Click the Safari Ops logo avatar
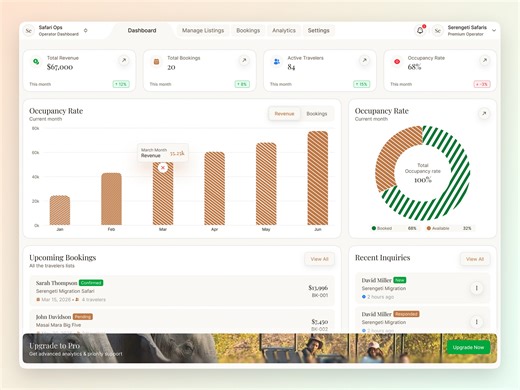 (x=29, y=31)
